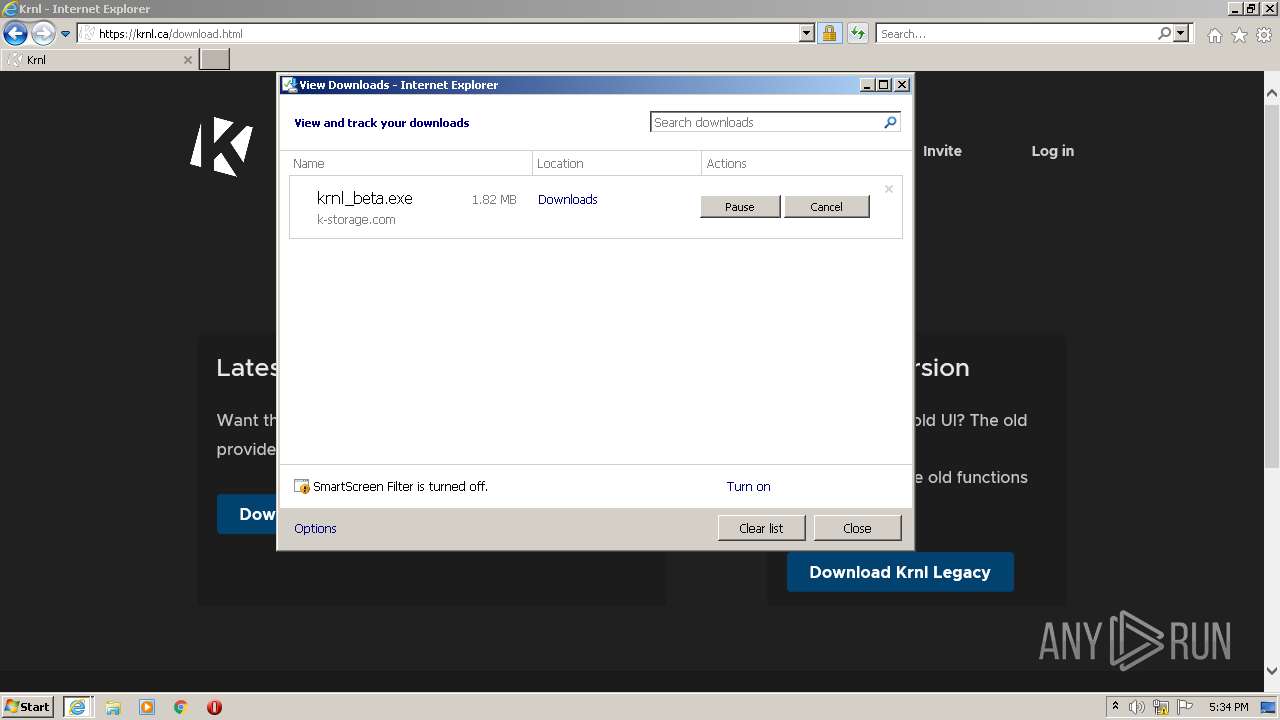1280x720 pixels.
Task: Click the page scrollbar up arrow
Action: click(x=1271, y=93)
